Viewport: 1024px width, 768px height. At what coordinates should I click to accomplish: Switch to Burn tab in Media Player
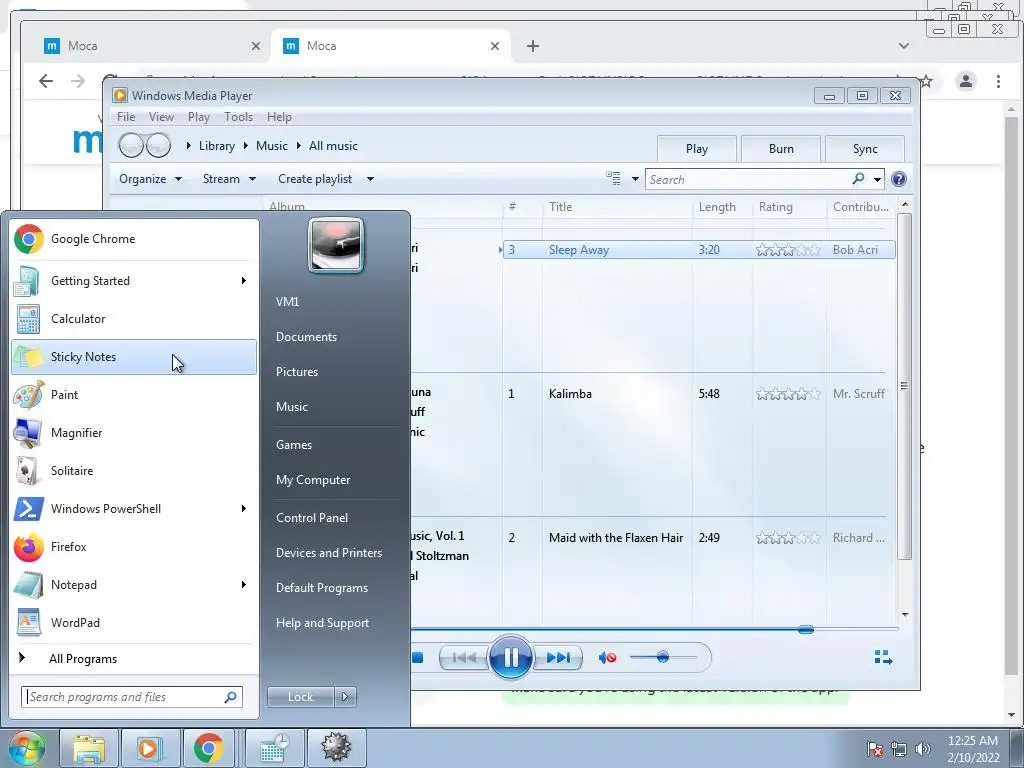click(x=781, y=149)
